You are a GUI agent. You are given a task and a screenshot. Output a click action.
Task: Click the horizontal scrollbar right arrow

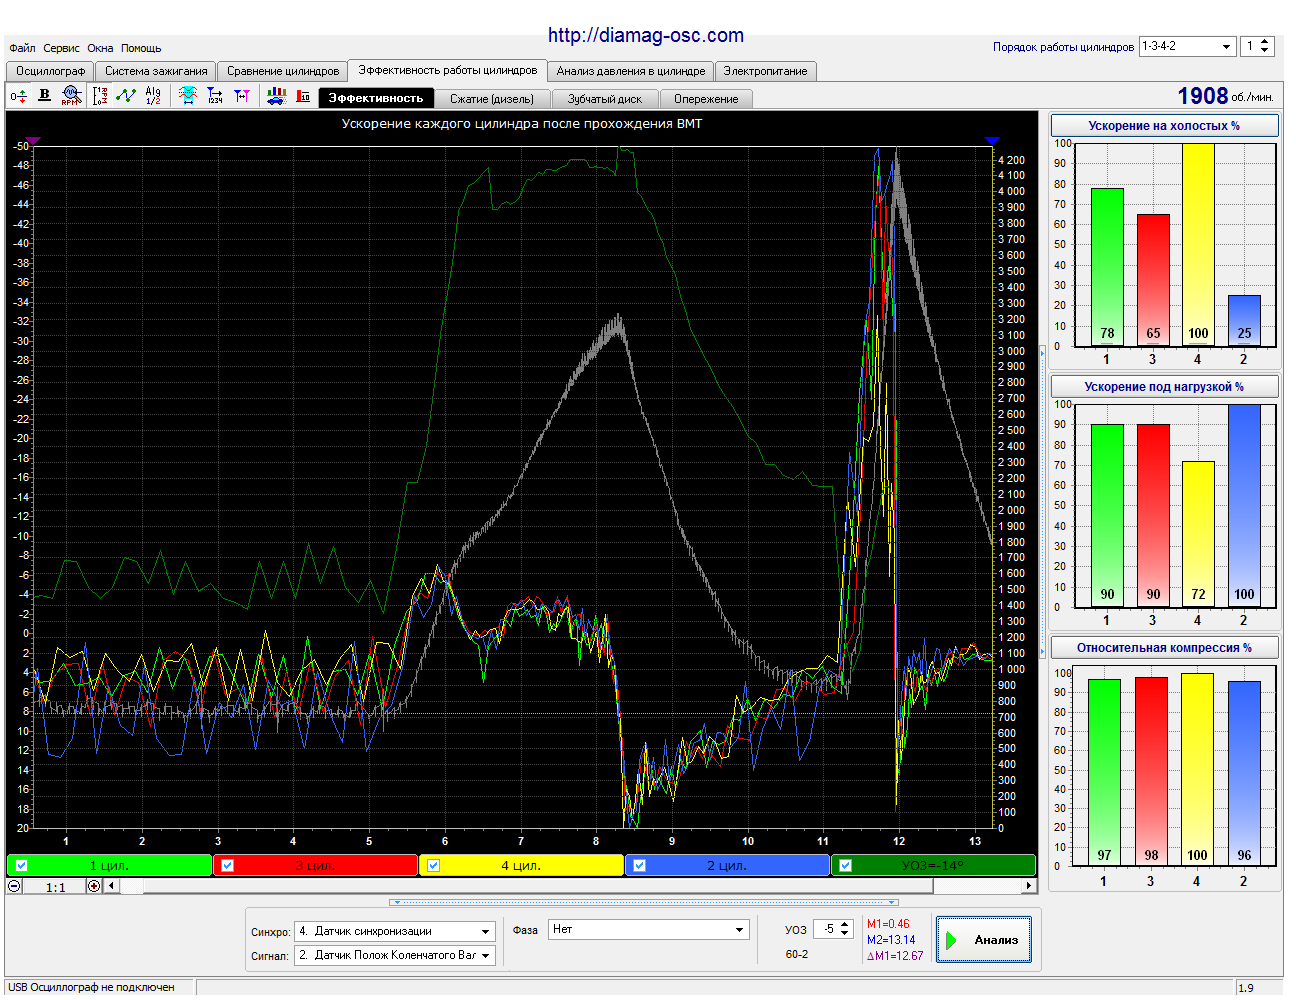click(1028, 886)
